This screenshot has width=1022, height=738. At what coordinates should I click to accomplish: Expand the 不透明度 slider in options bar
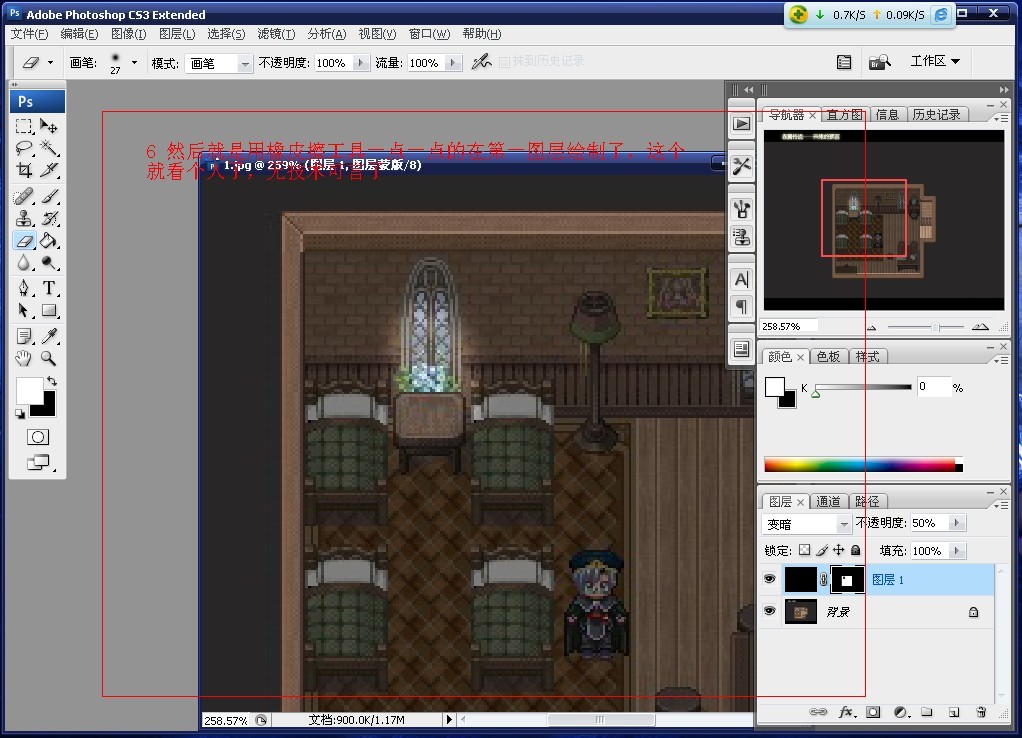(361, 63)
